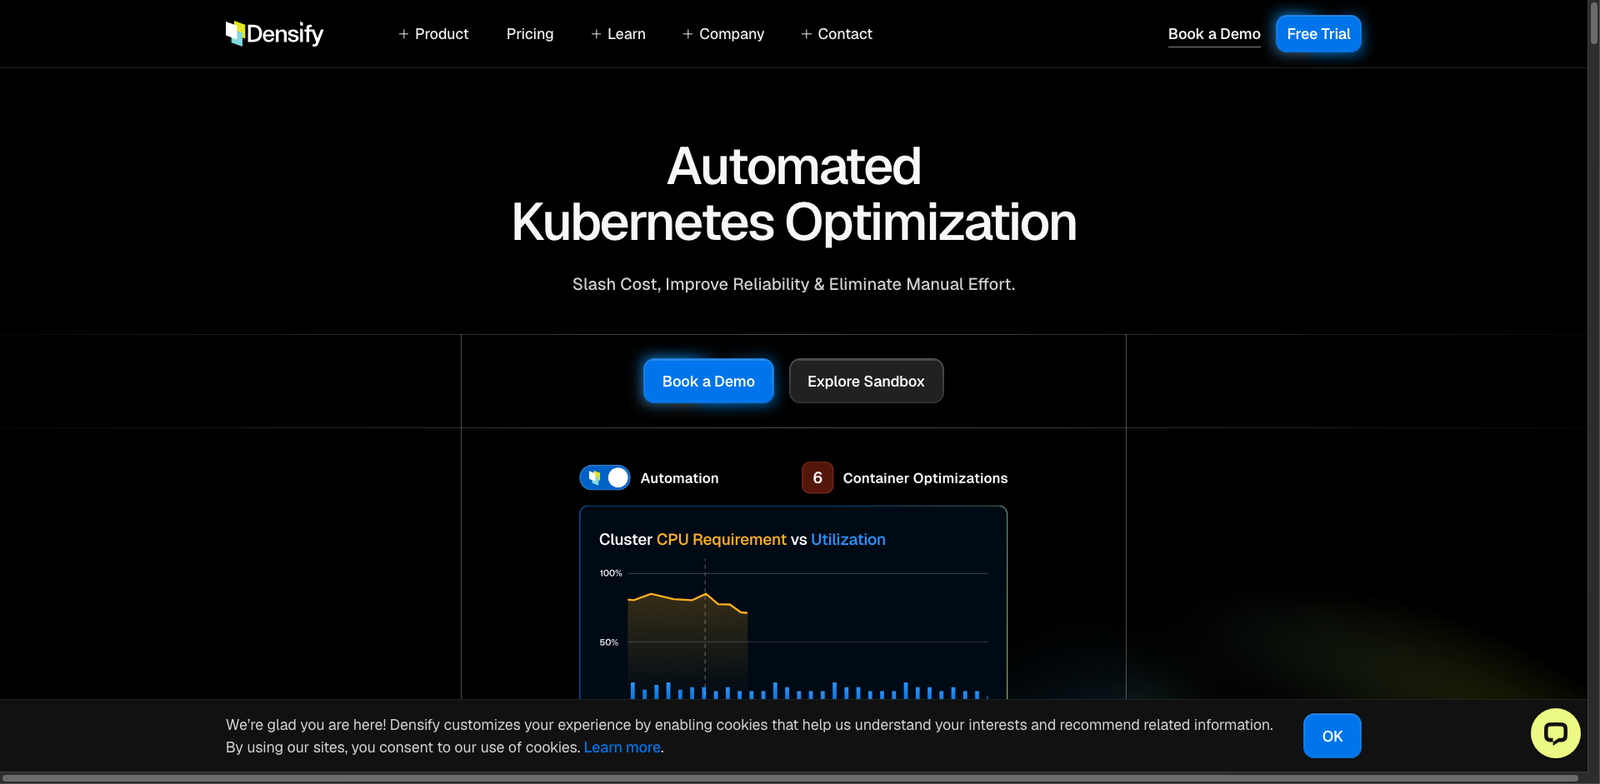Open the live chat bubble icon

(x=1555, y=734)
